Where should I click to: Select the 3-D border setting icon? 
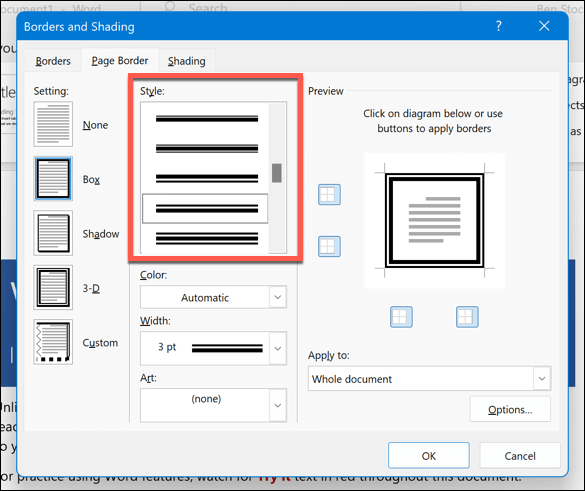pyautogui.click(x=53, y=288)
